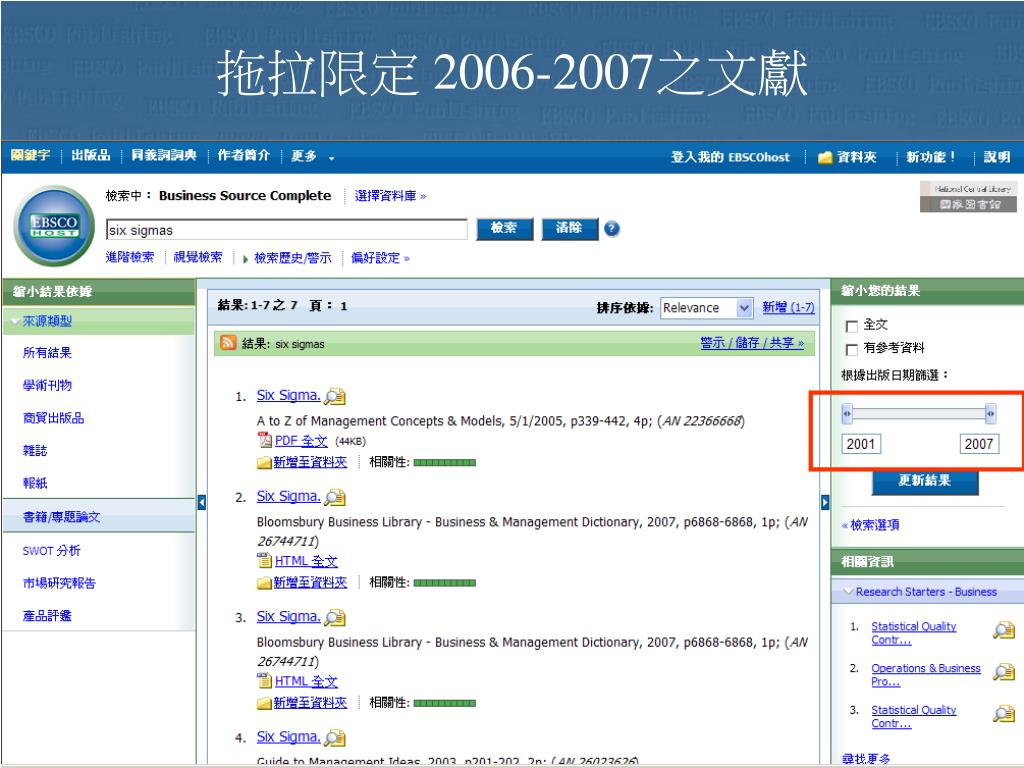Click 登入我的 EBSCOhost link
Viewport: 1024px width, 768px height.
(x=730, y=157)
